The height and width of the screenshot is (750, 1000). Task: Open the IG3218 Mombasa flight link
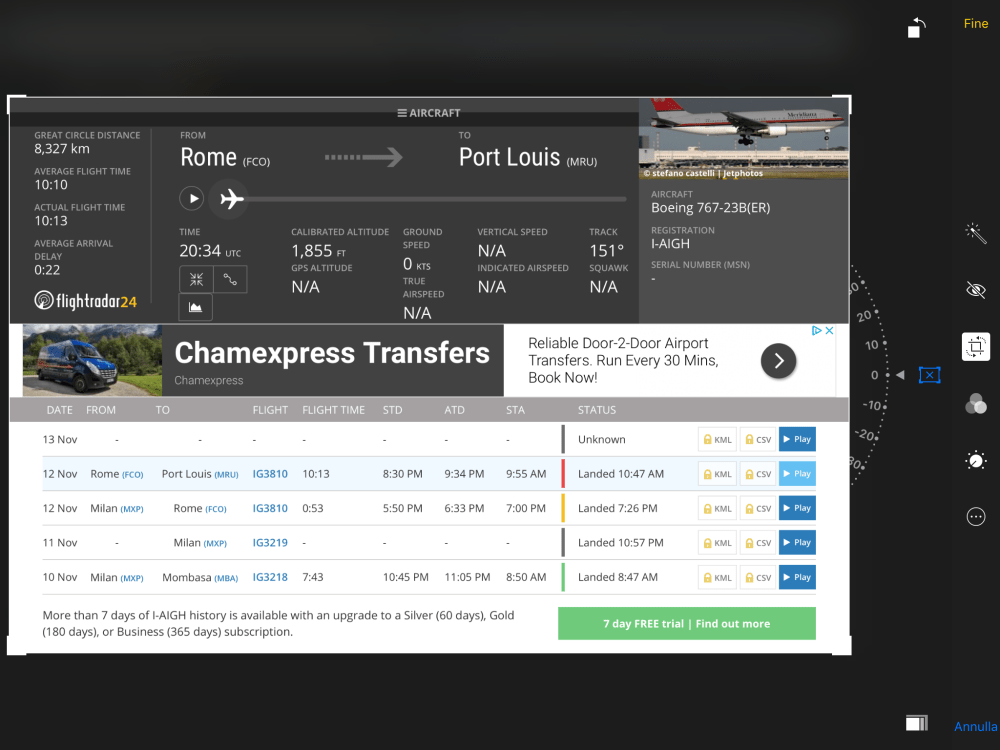click(x=270, y=577)
